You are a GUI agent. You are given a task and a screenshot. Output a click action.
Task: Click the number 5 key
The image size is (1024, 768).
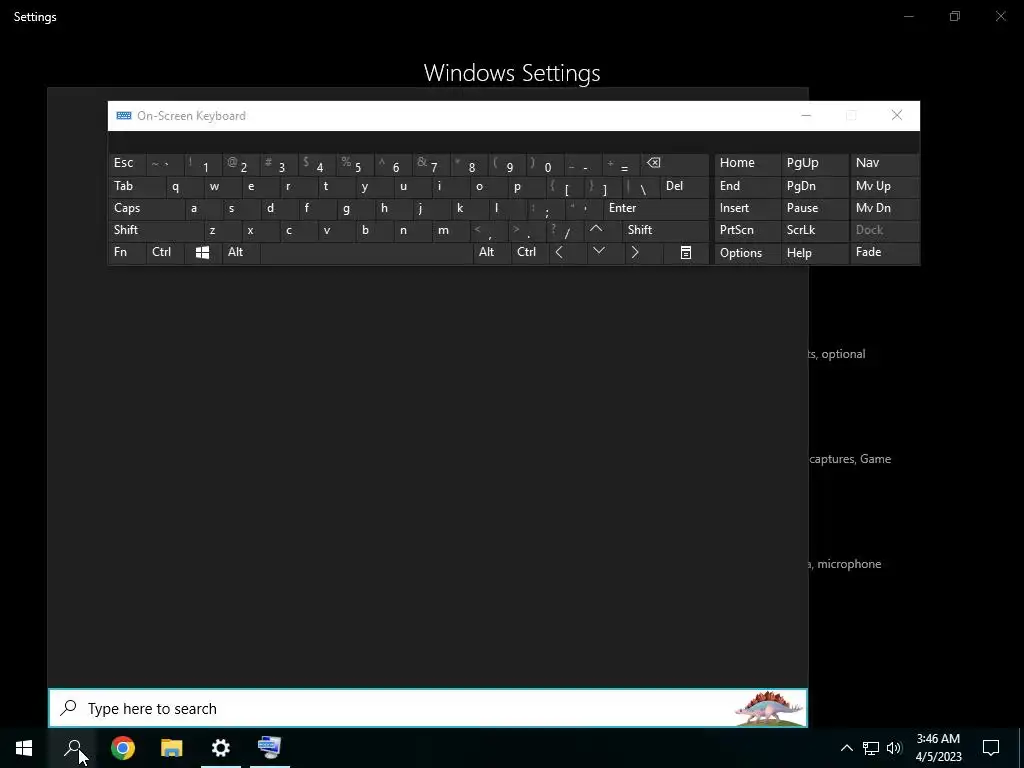click(355, 164)
